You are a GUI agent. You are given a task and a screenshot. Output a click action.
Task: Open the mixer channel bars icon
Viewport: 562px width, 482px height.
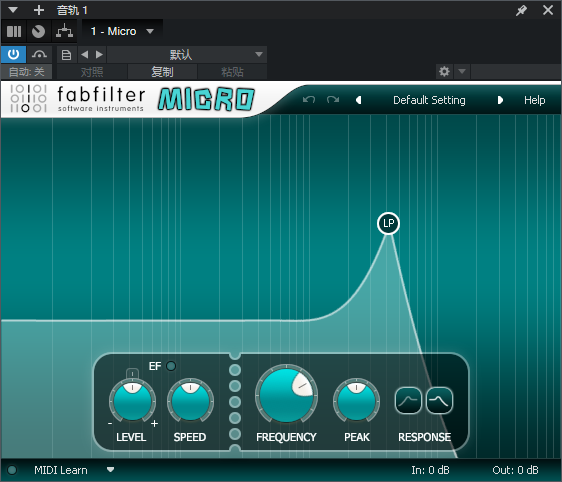14,32
